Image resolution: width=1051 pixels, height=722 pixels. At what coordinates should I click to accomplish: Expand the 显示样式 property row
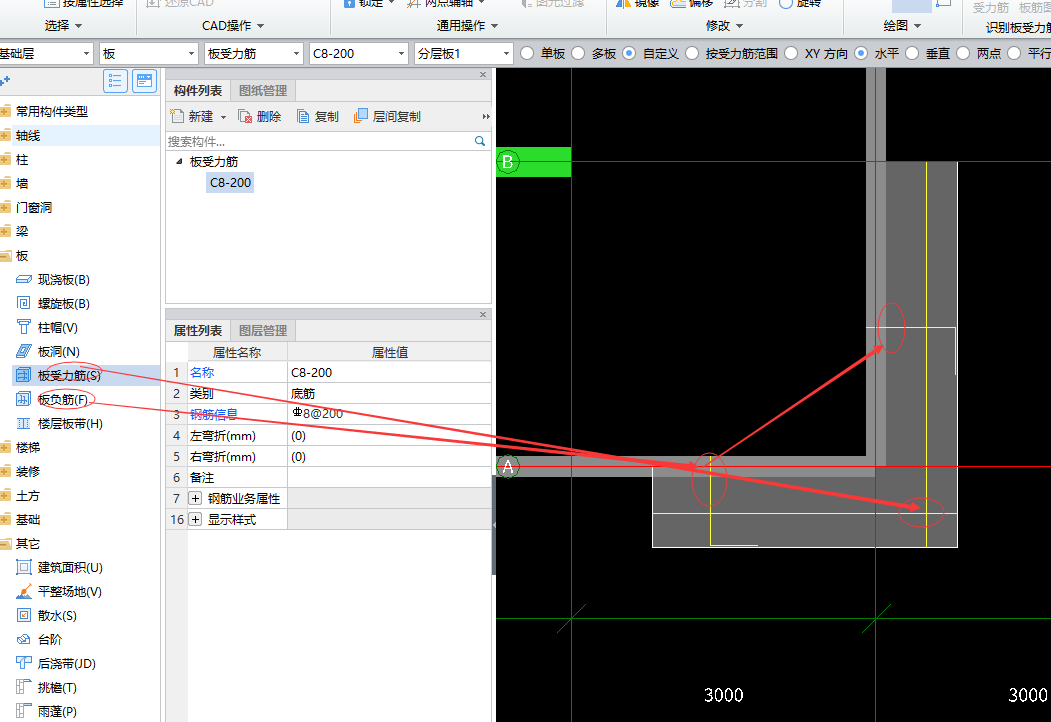(195, 520)
